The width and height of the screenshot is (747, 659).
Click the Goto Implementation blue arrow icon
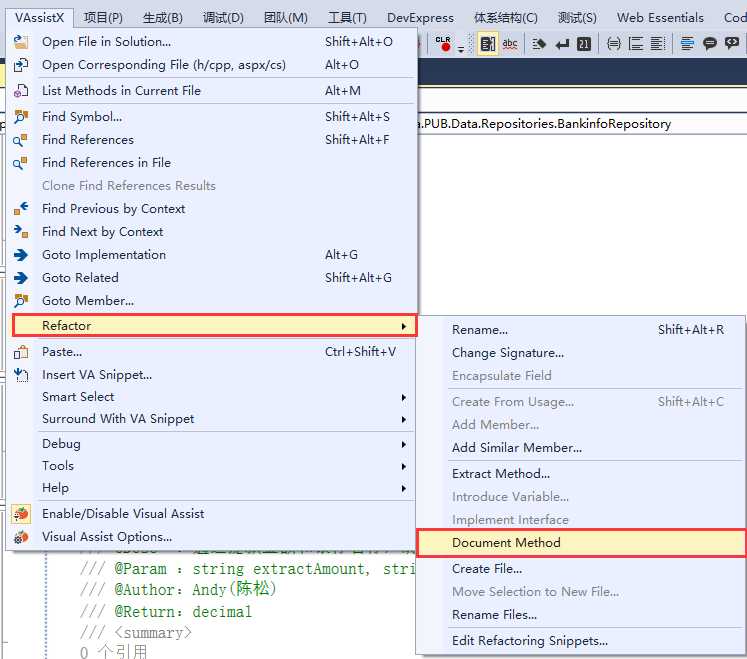coord(21,255)
